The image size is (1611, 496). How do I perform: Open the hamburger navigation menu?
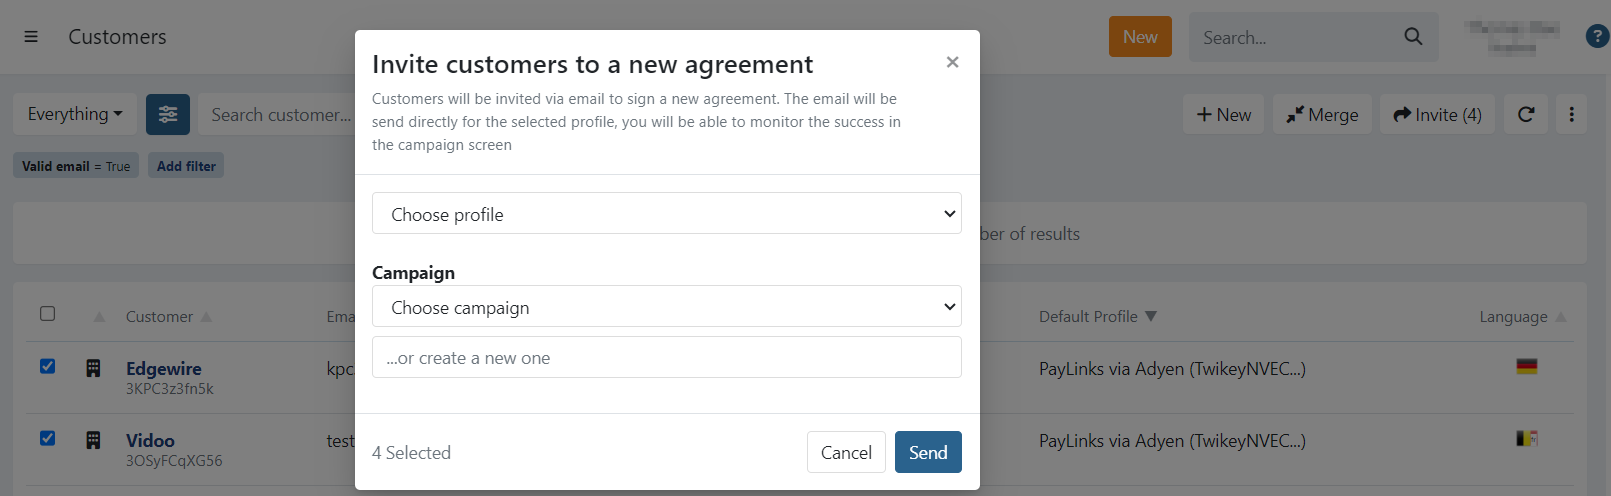tap(31, 37)
